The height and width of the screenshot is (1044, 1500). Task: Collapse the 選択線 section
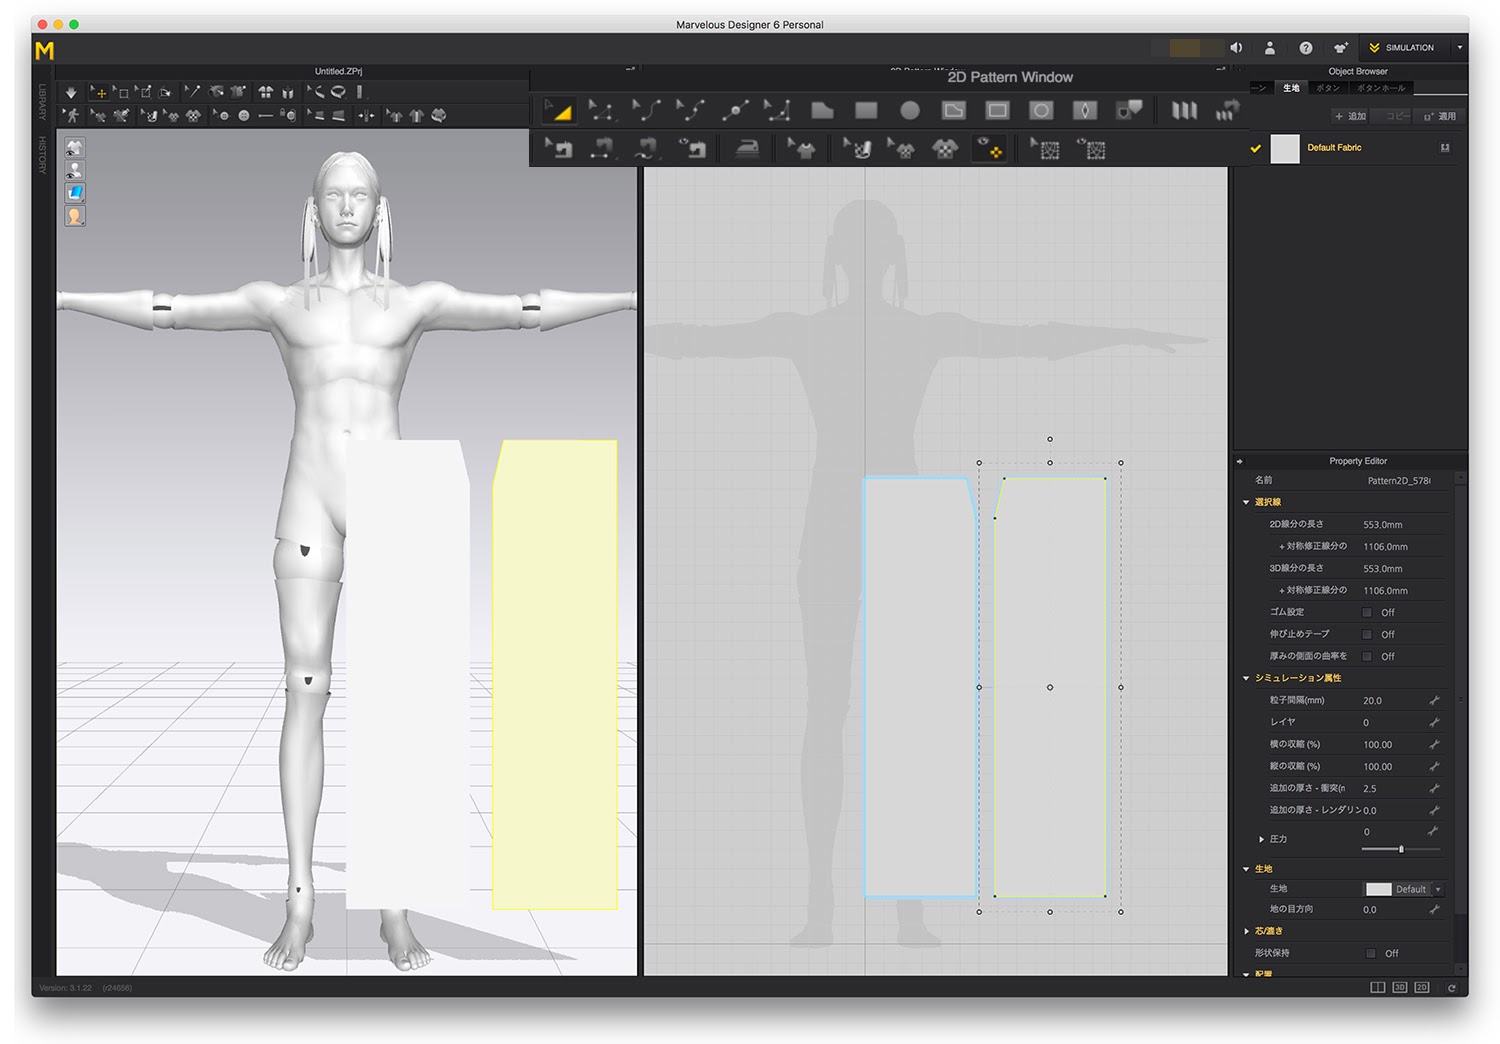[1246, 502]
